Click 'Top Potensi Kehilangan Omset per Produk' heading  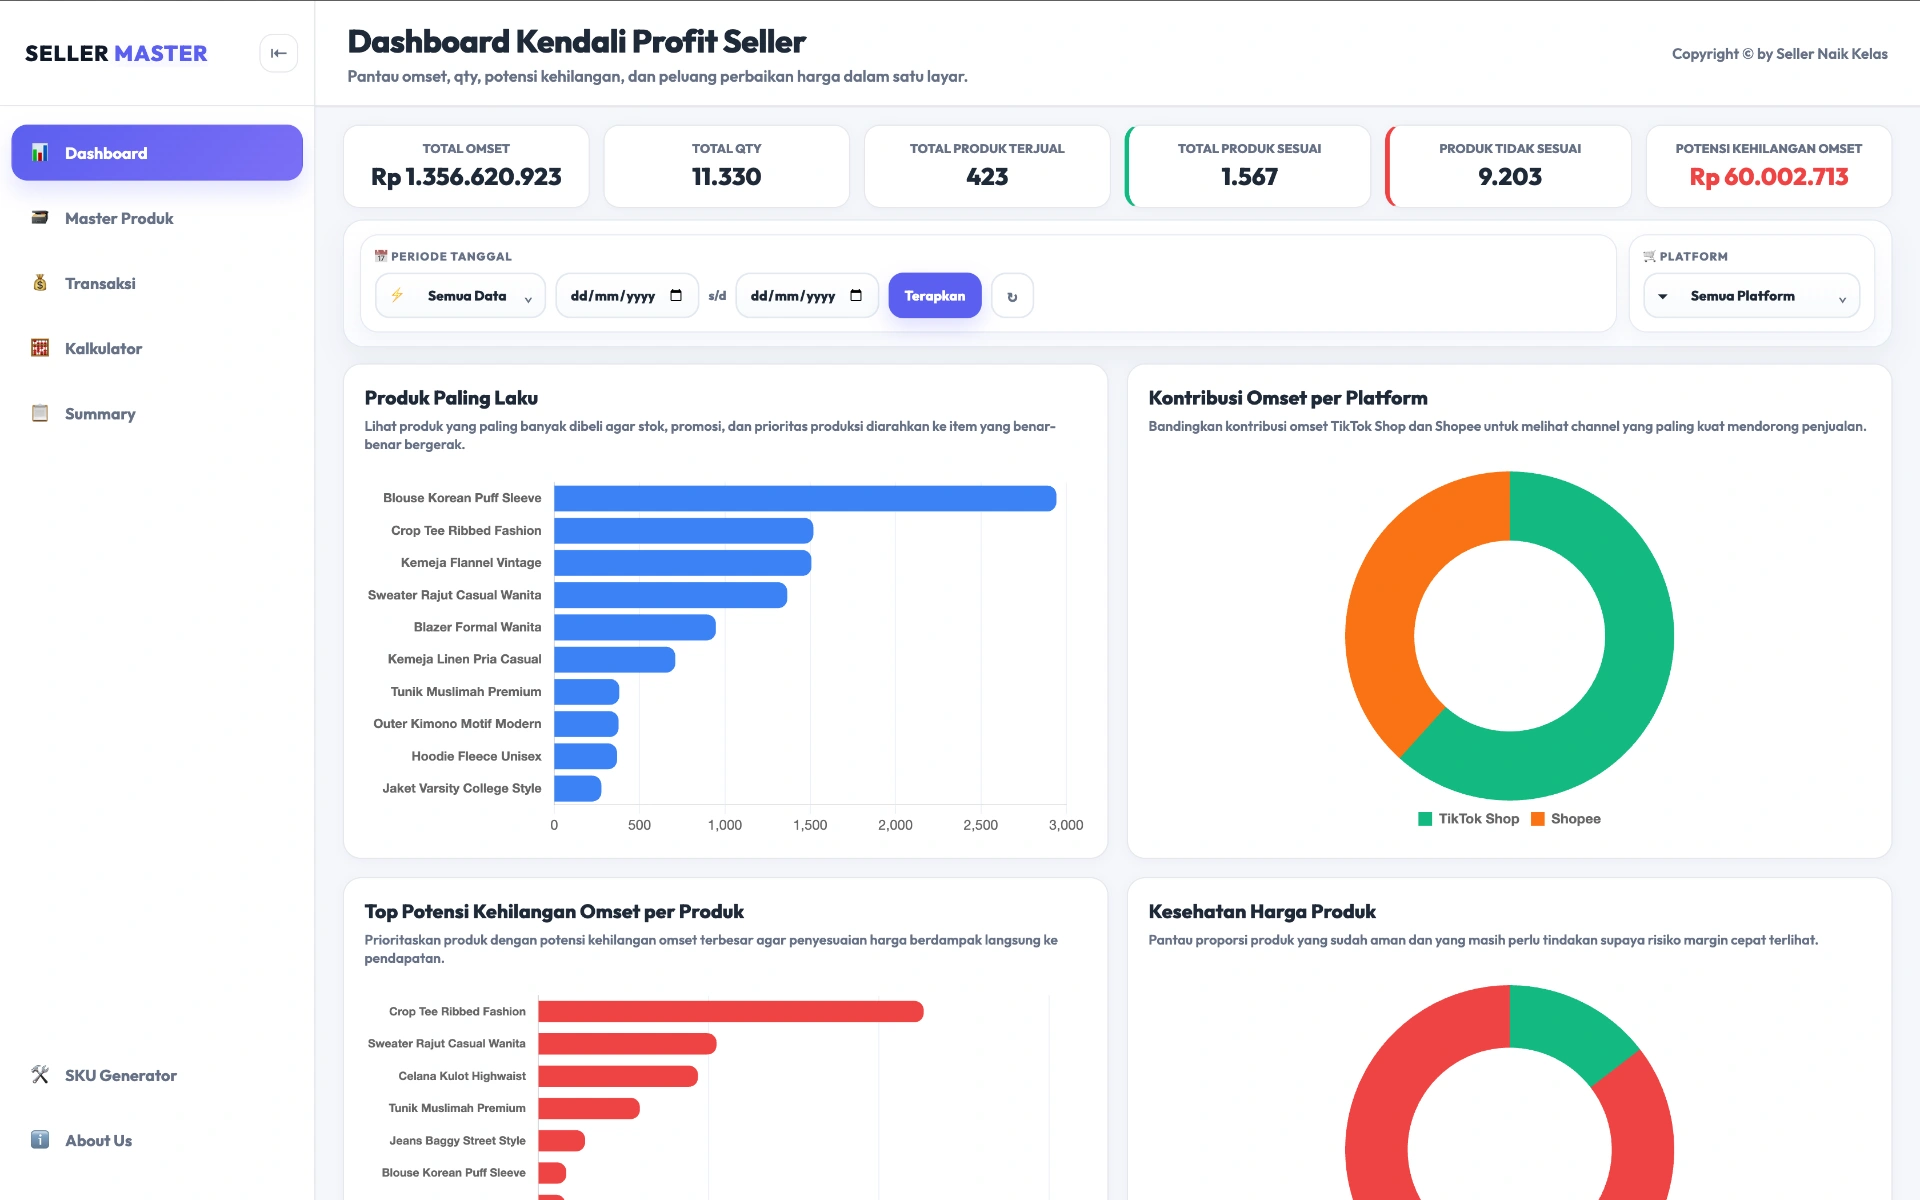point(554,912)
